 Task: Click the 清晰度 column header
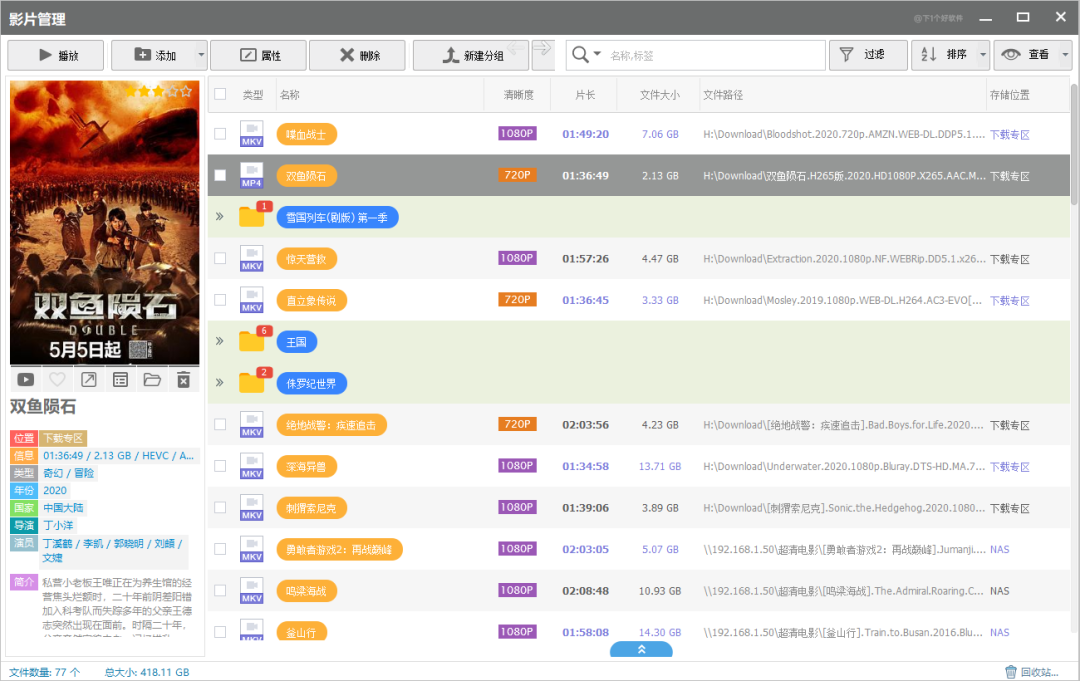pyautogui.click(x=518, y=95)
